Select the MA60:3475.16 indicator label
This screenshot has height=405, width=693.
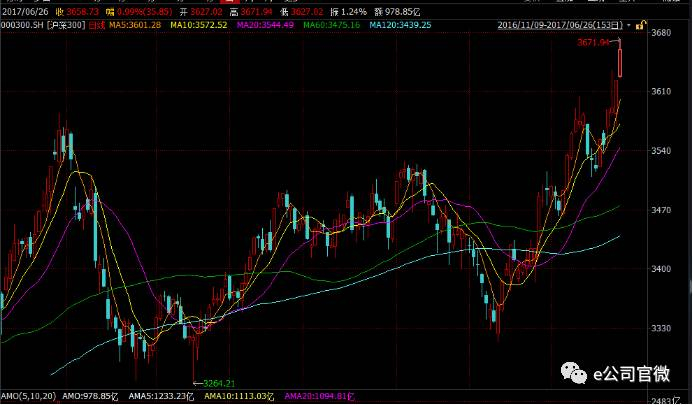(331, 25)
